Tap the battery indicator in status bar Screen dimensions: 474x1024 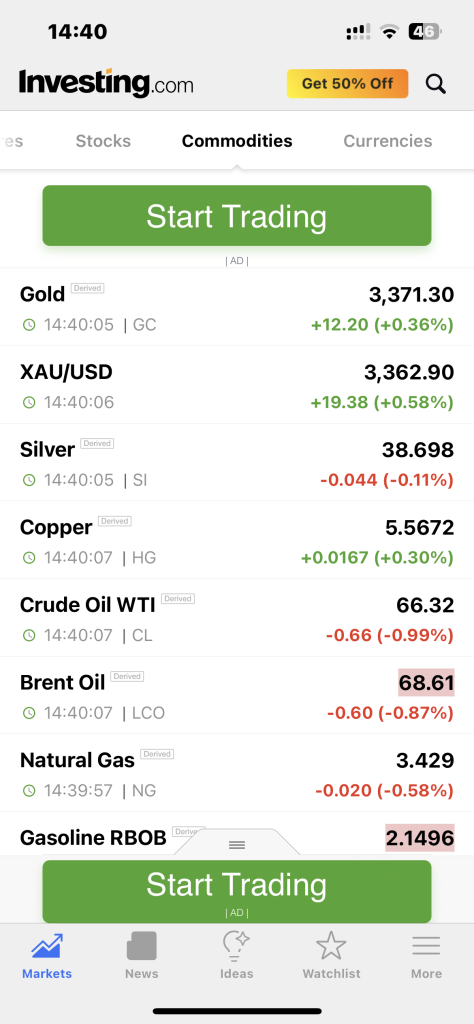pos(425,31)
